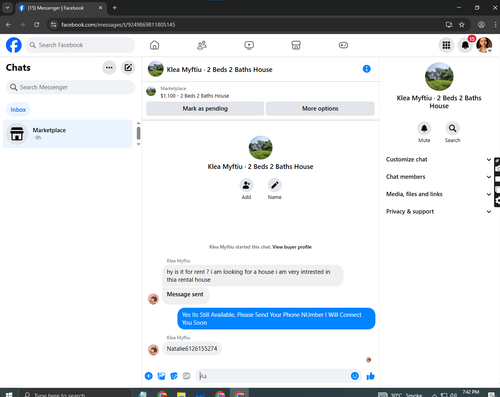Image resolution: width=500 pixels, height=397 pixels.
Task: Expand Privacy & support section
Action: (x=439, y=211)
